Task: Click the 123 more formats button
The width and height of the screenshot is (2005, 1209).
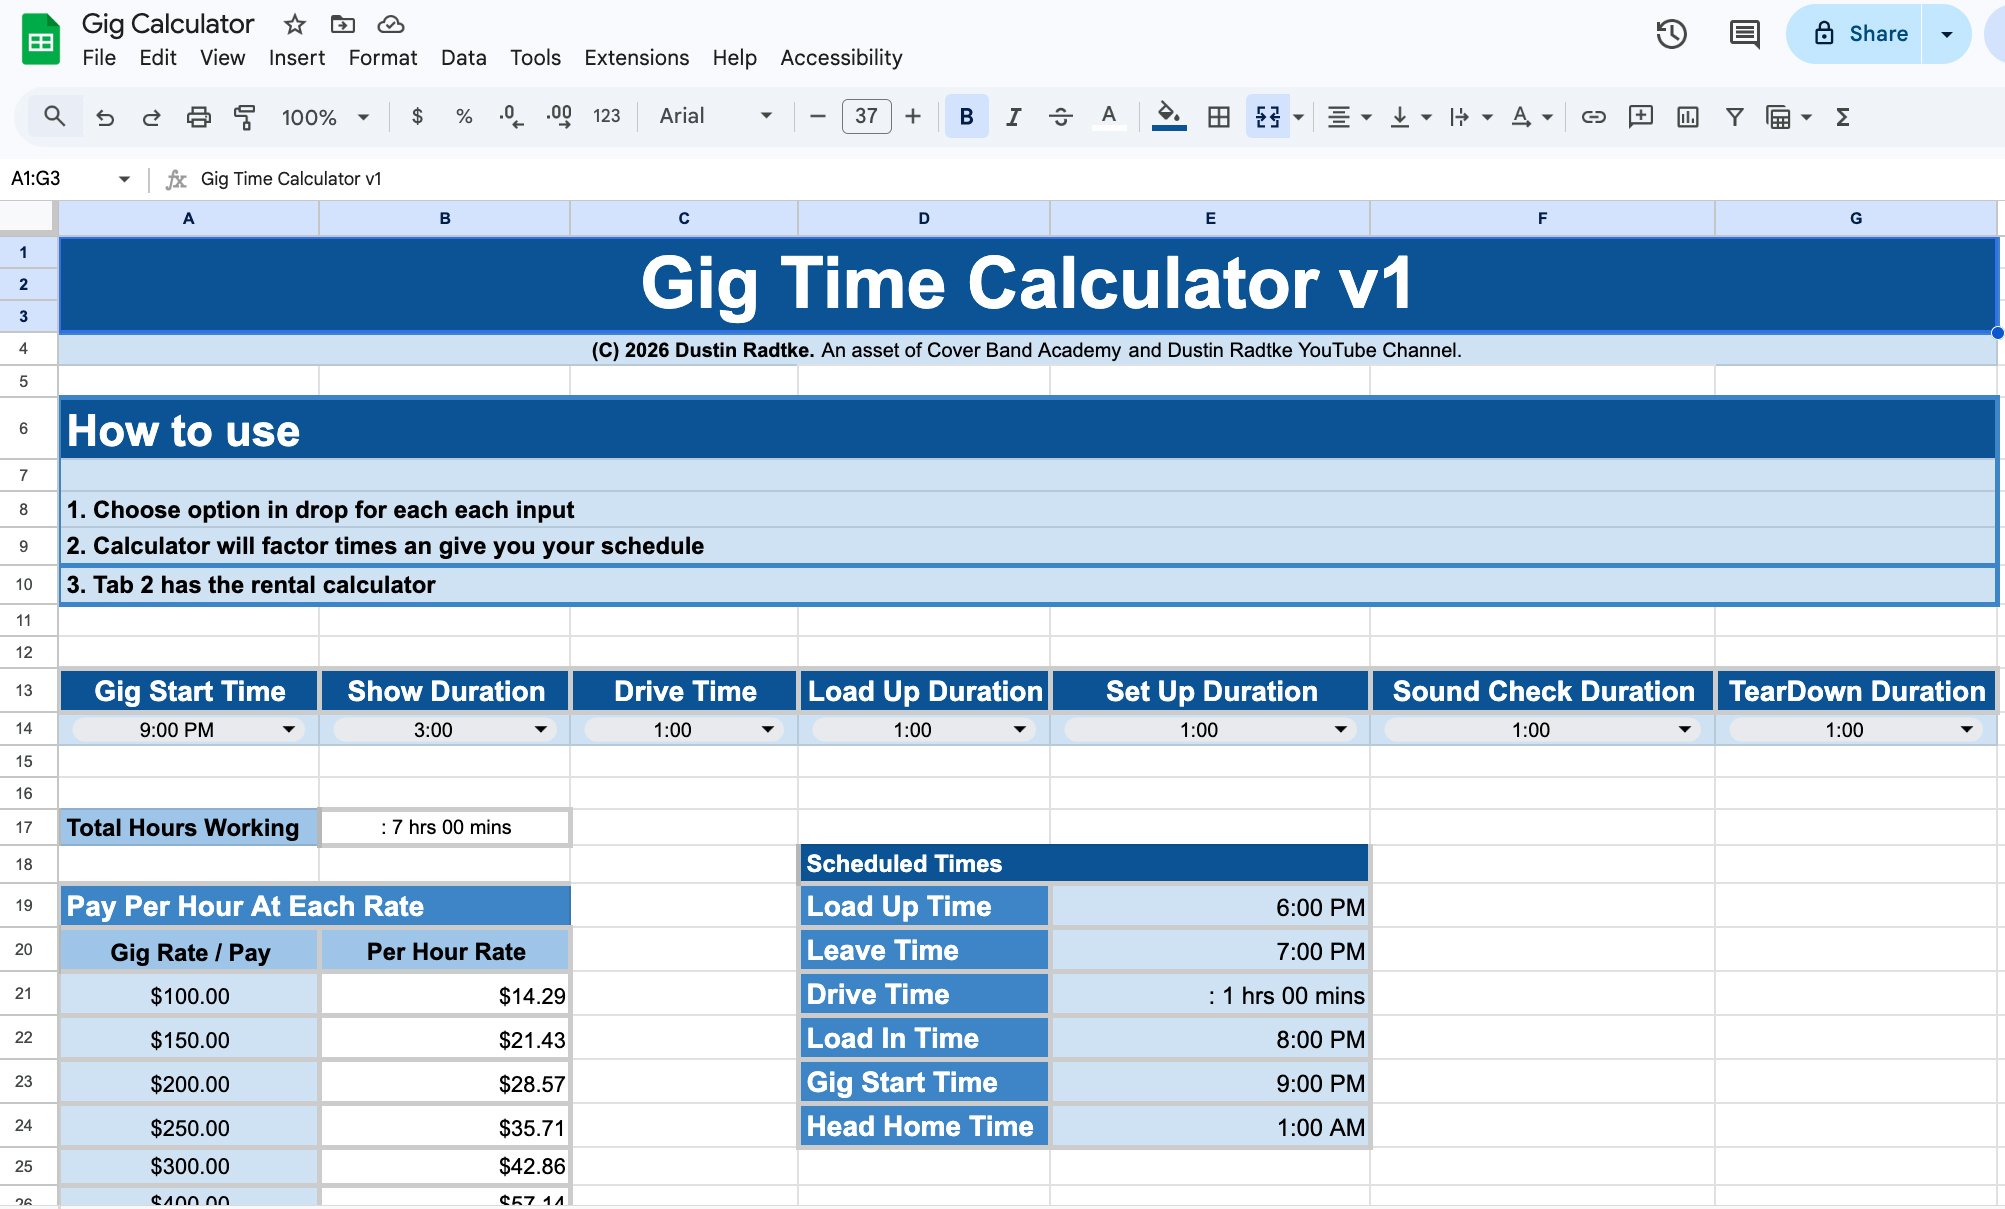Action: pos(606,117)
